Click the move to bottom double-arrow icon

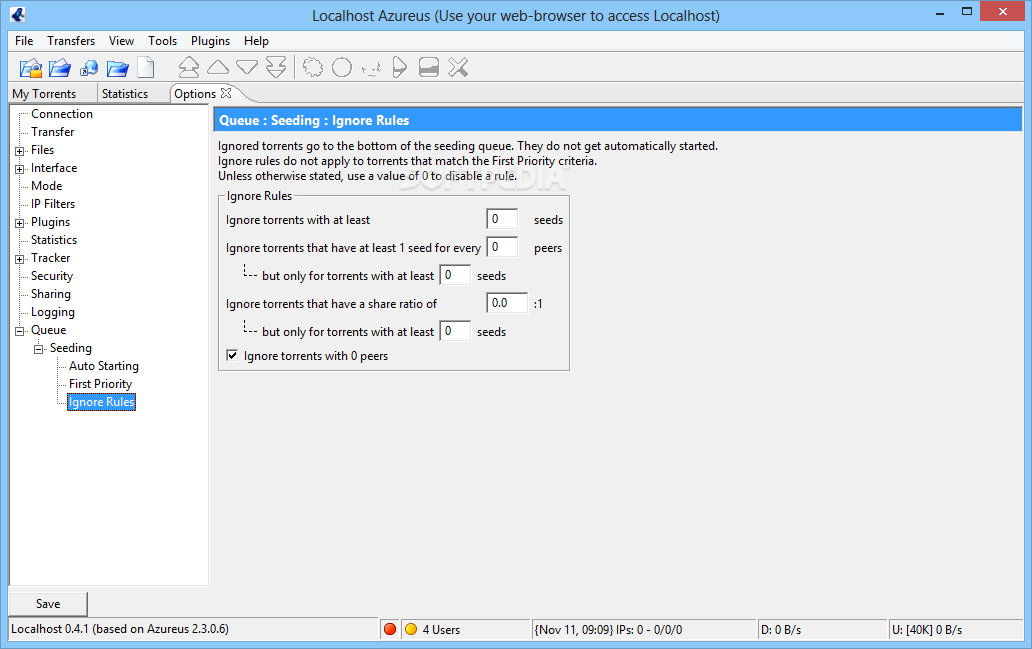[276, 67]
